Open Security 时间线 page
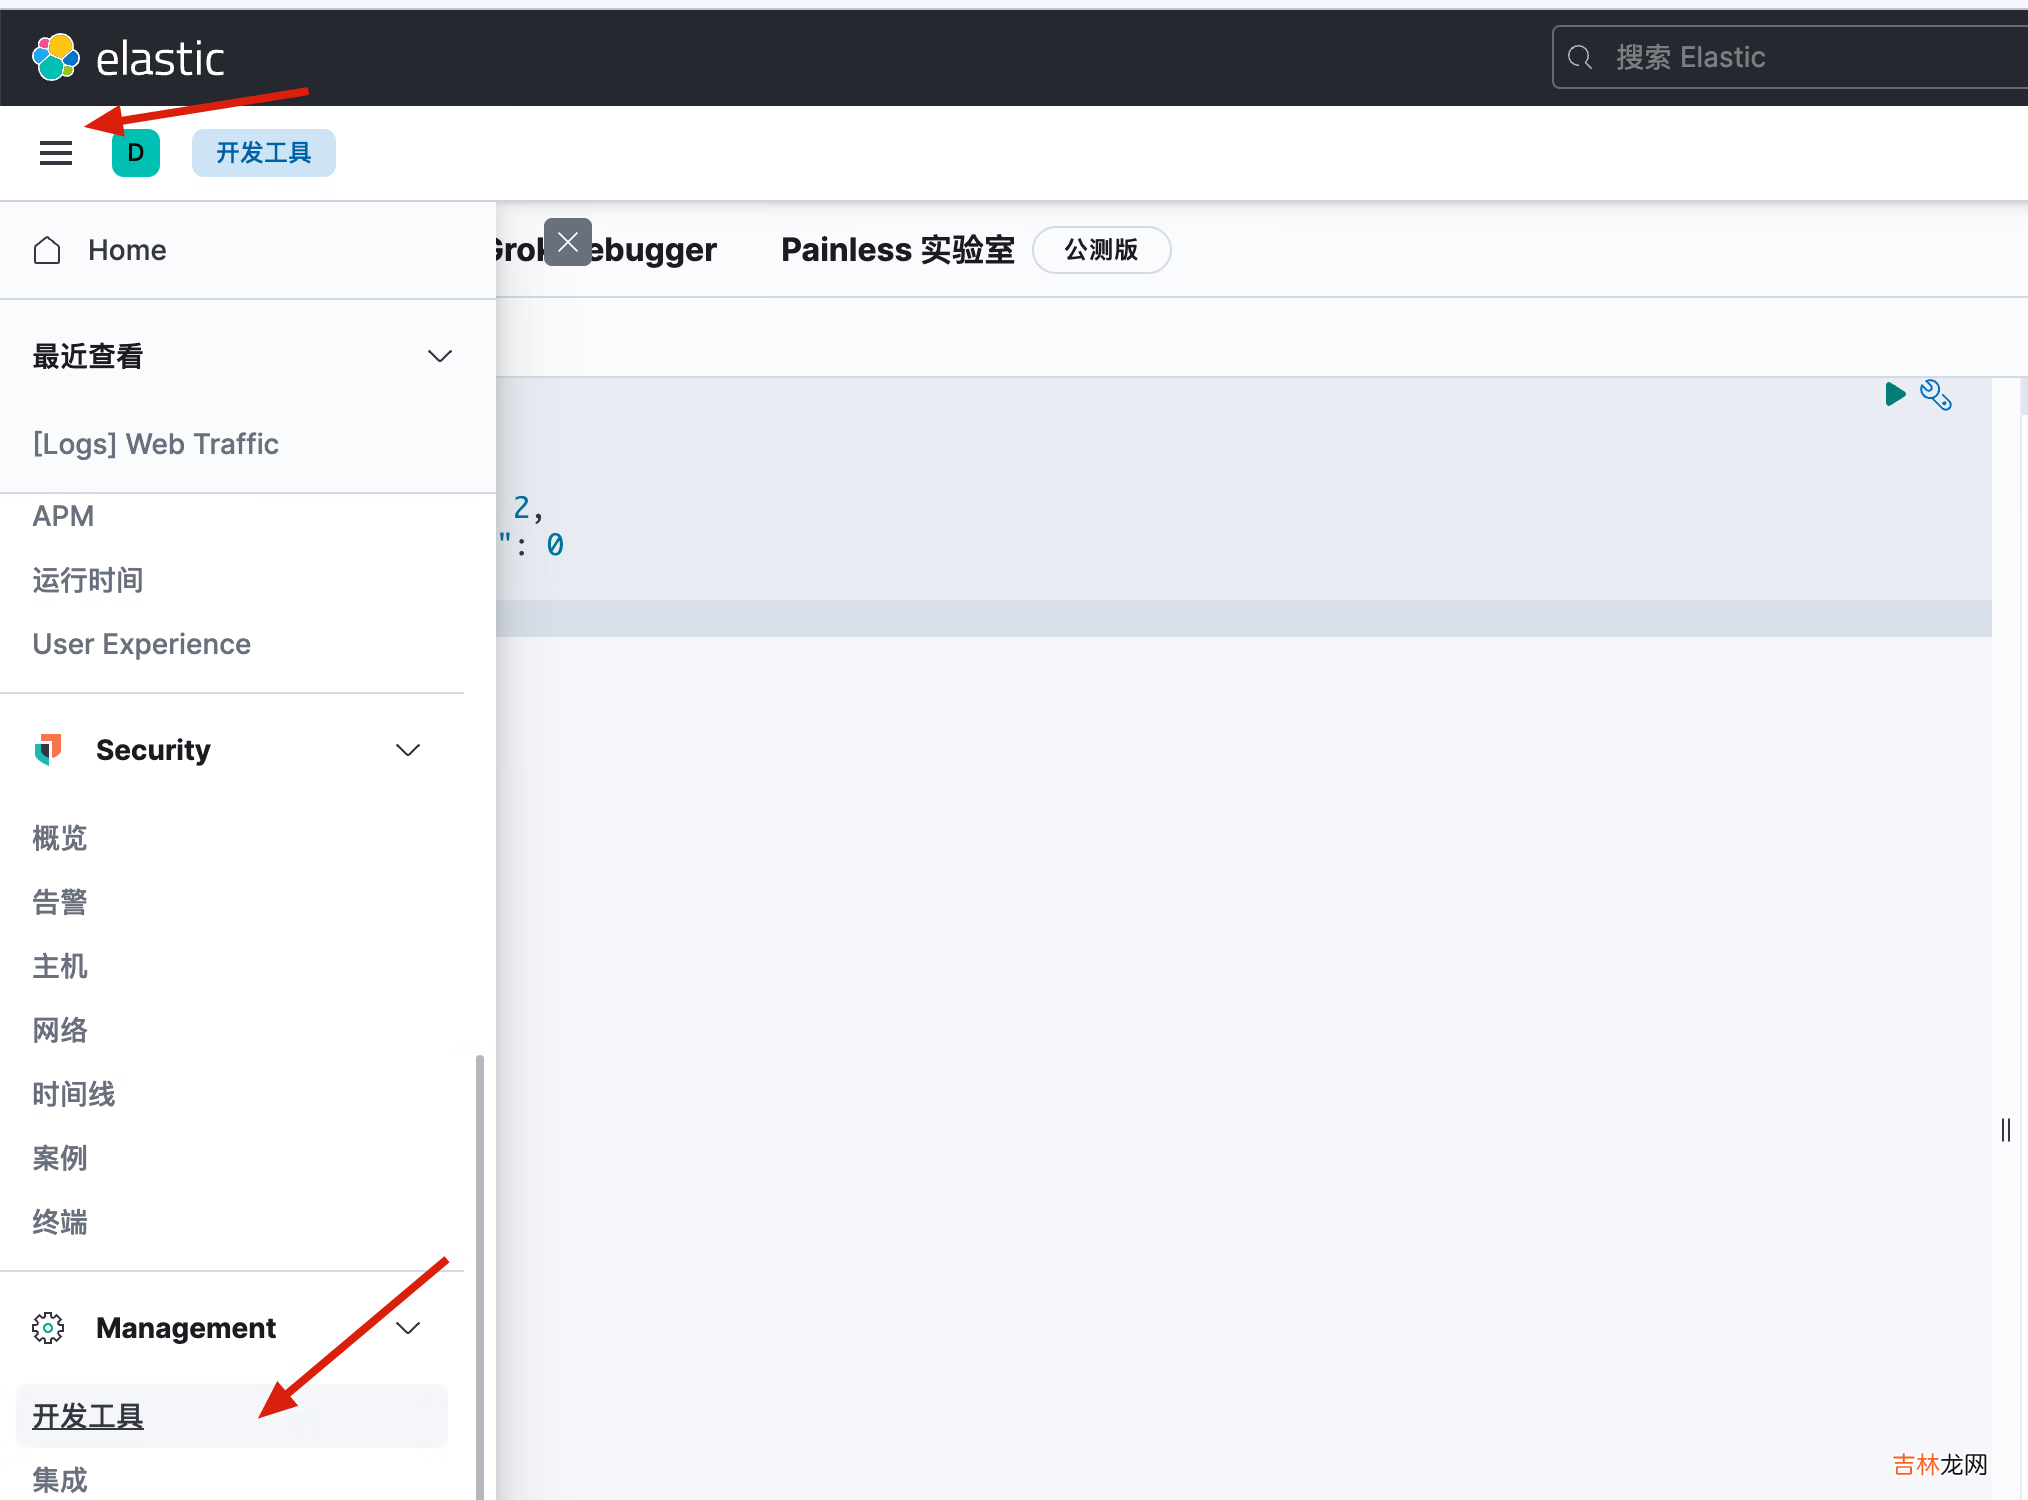 (x=74, y=1094)
